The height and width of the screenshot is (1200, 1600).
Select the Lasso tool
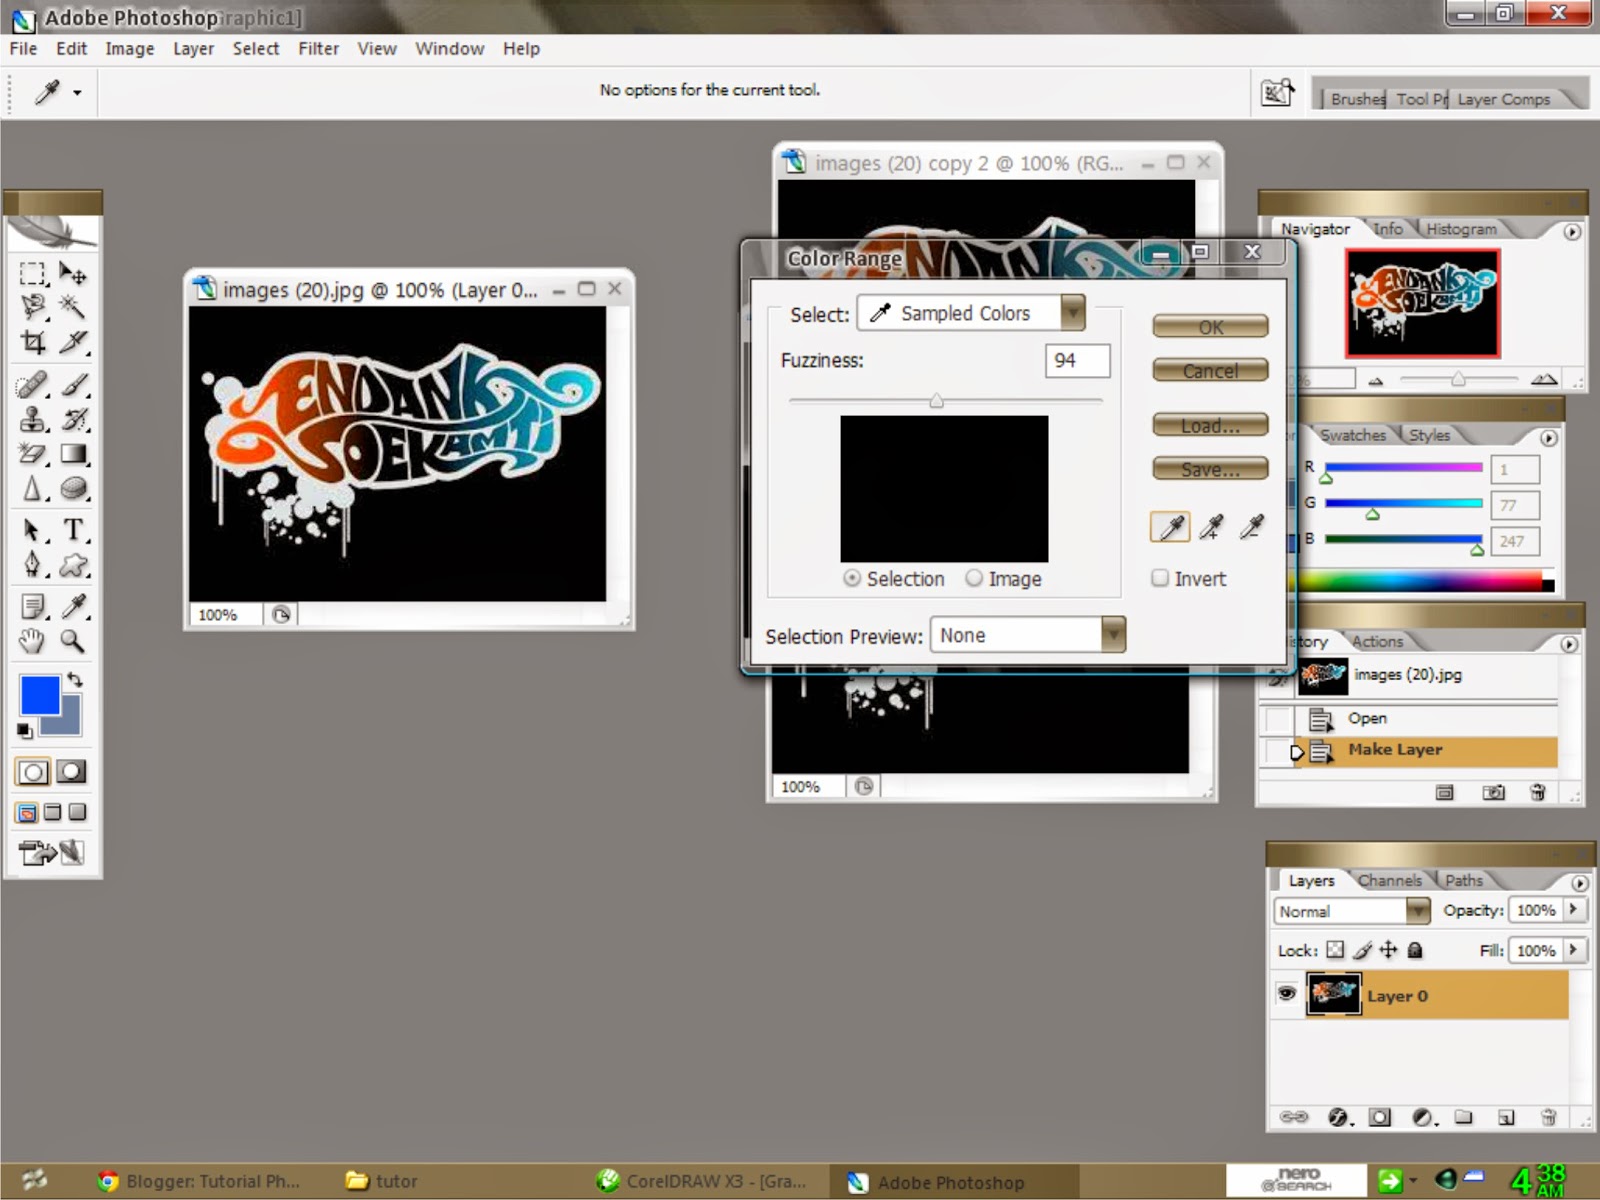(32, 306)
